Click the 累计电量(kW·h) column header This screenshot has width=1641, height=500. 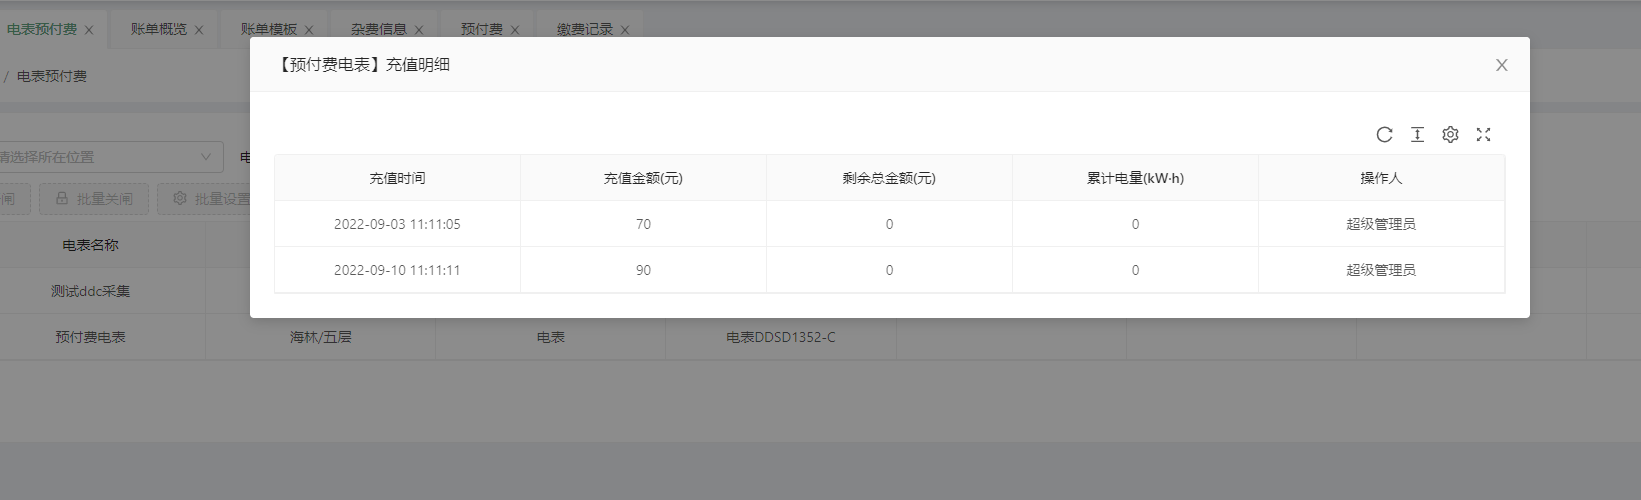[1135, 178]
